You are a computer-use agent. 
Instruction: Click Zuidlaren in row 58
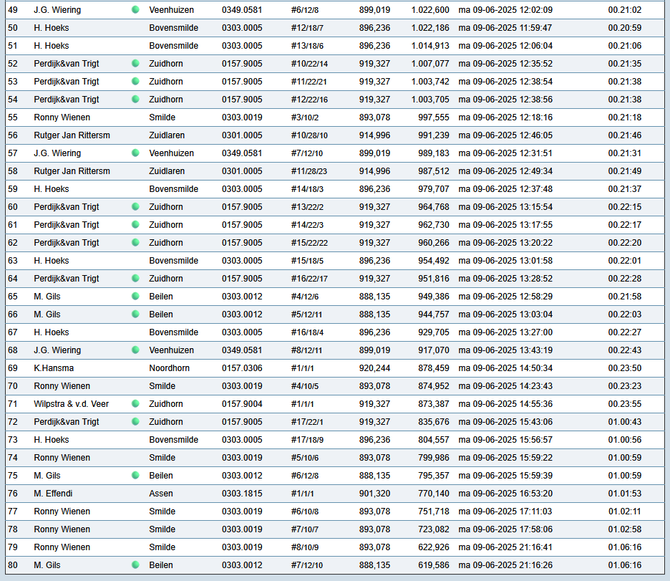click(167, 171)
